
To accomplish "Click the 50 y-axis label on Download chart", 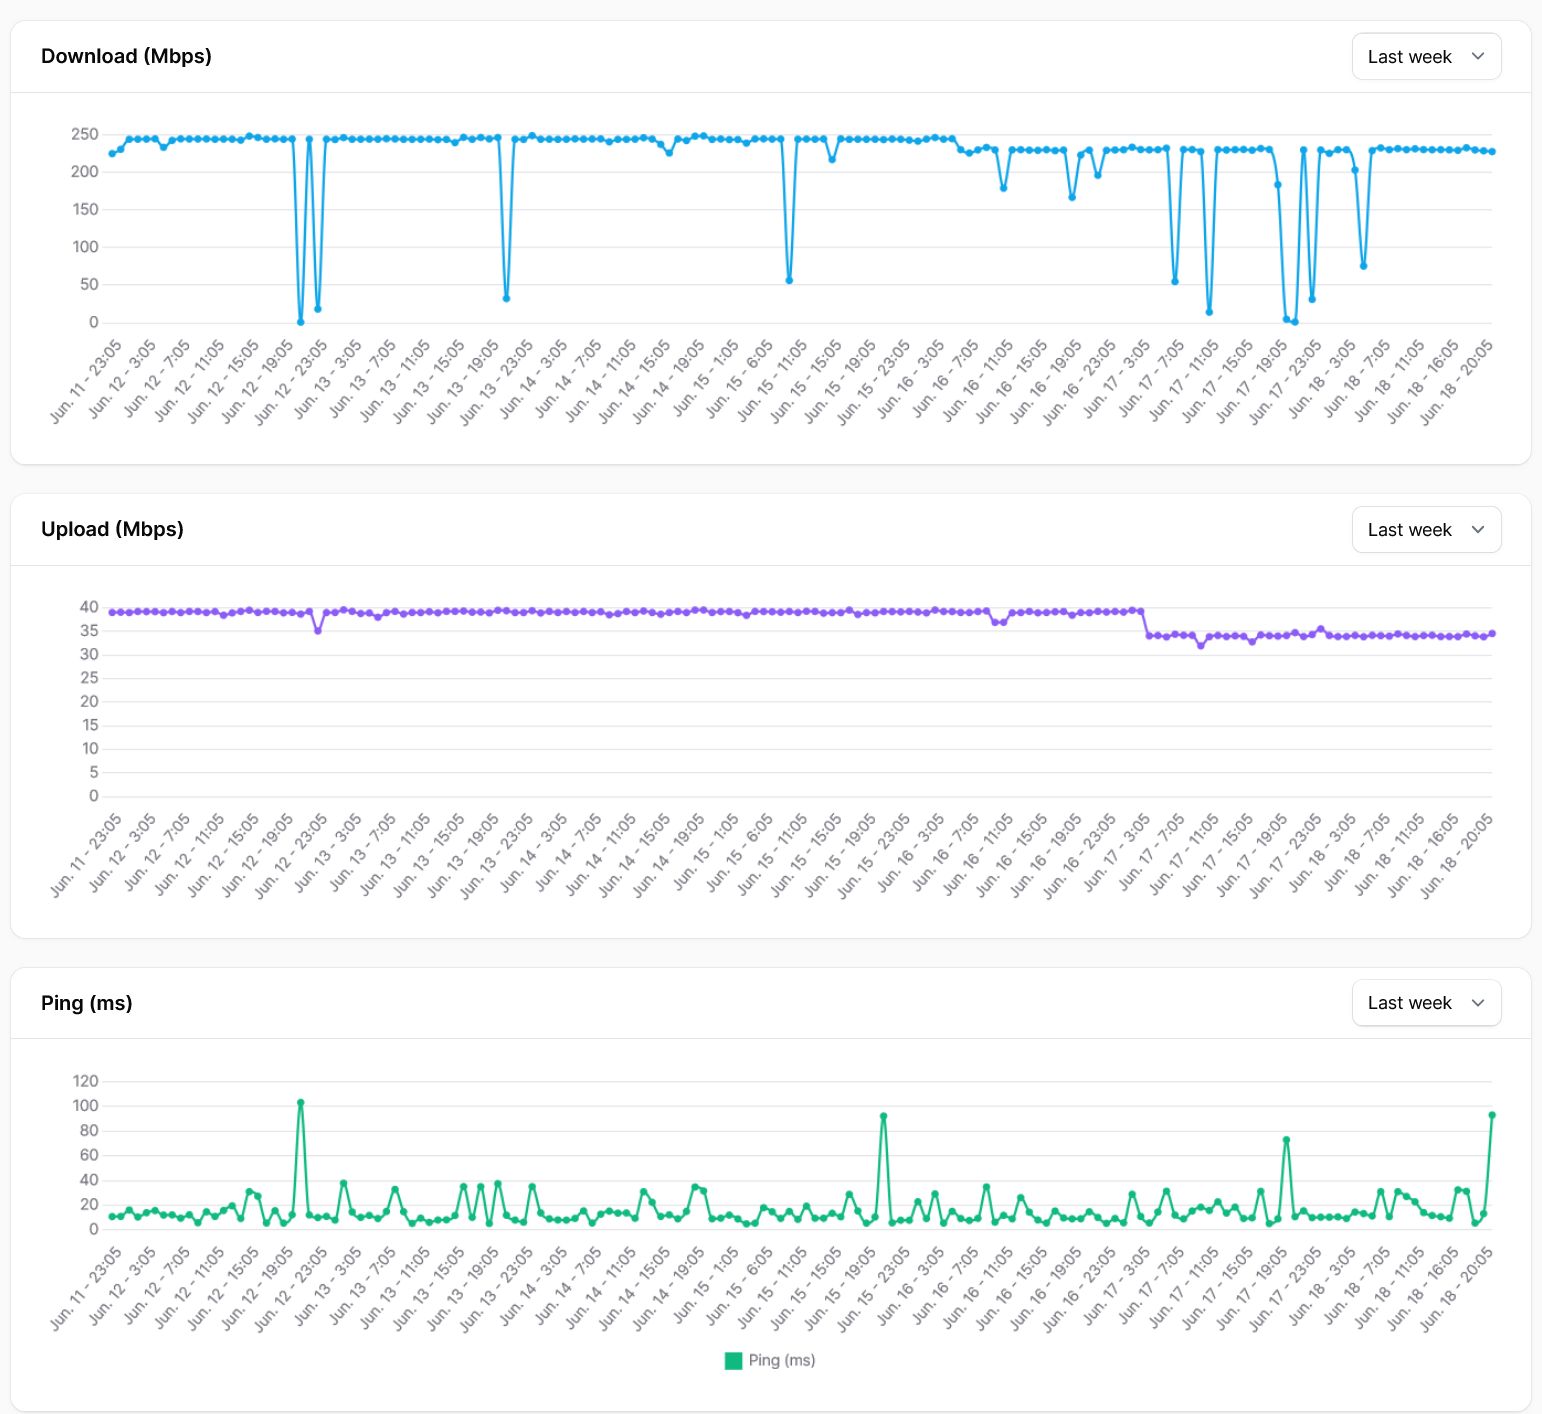I will 89,284.
